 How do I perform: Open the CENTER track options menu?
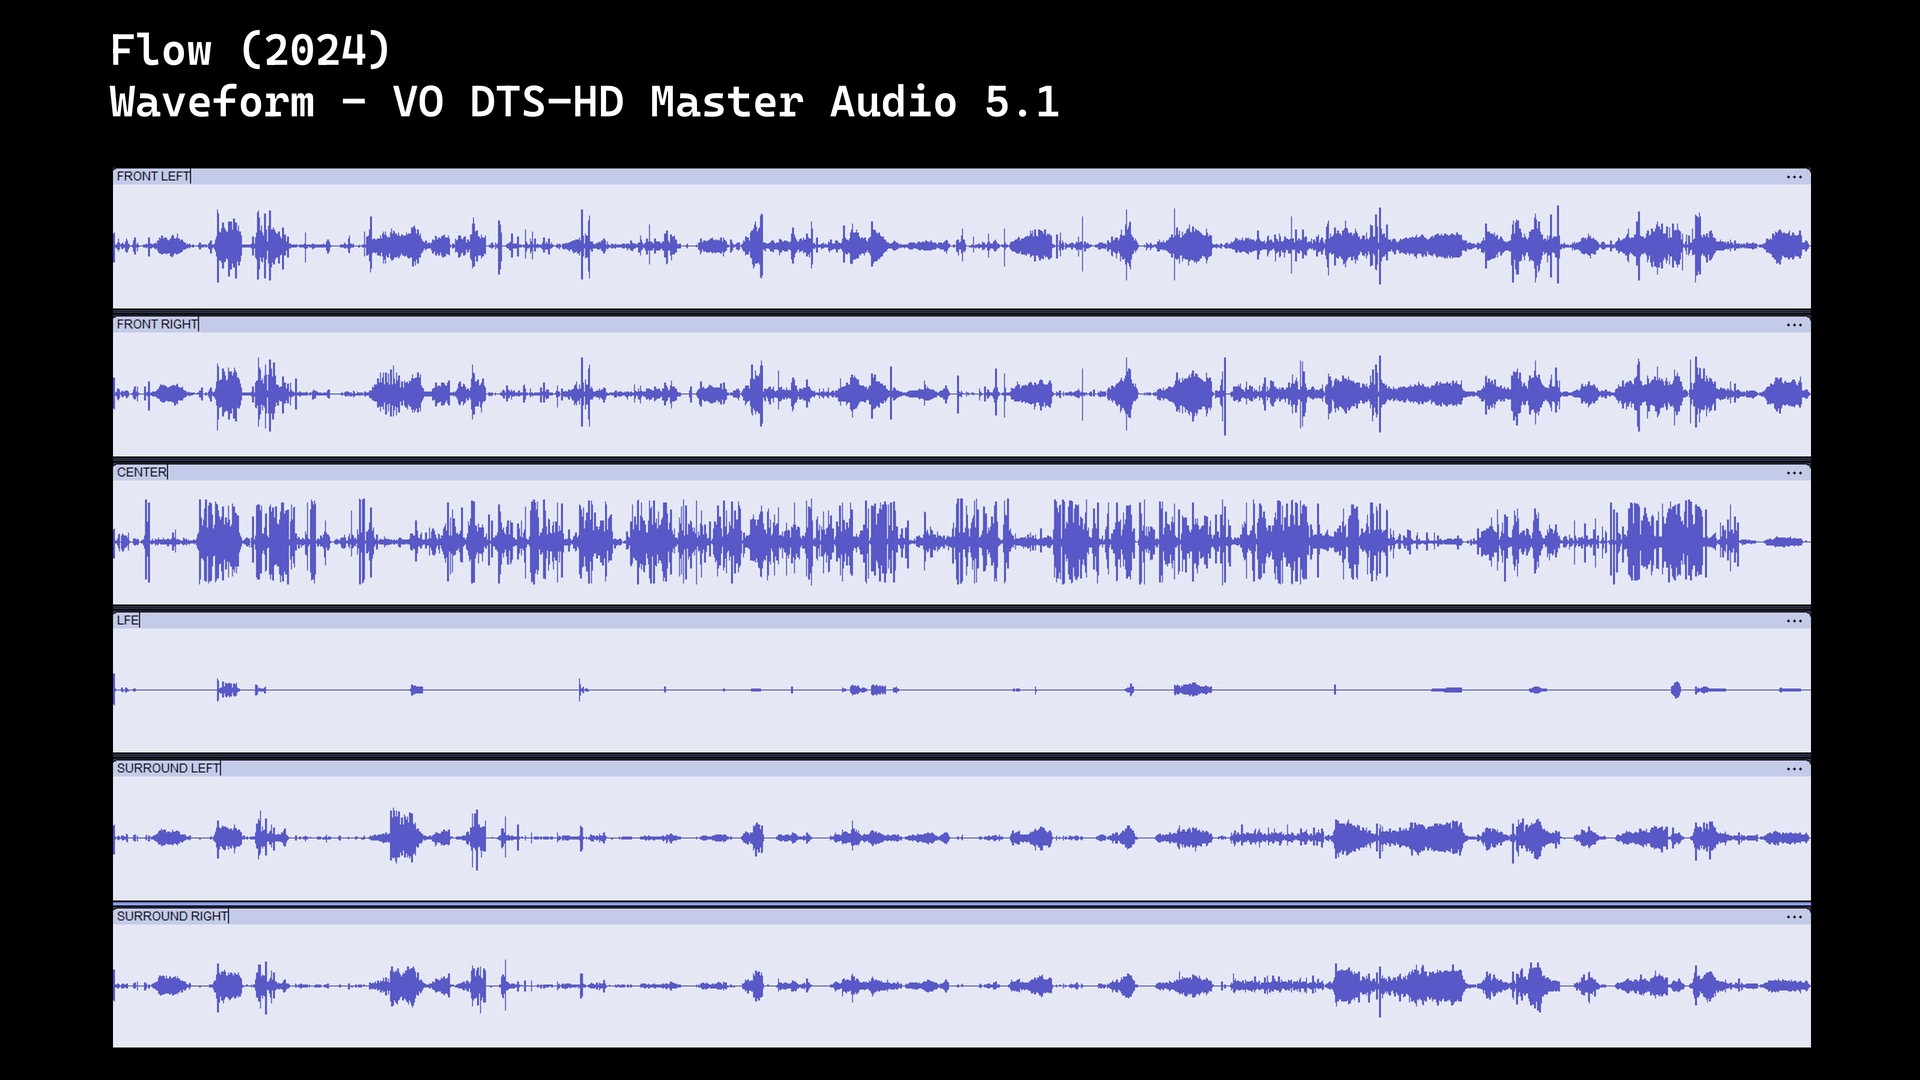point(1794,473)
